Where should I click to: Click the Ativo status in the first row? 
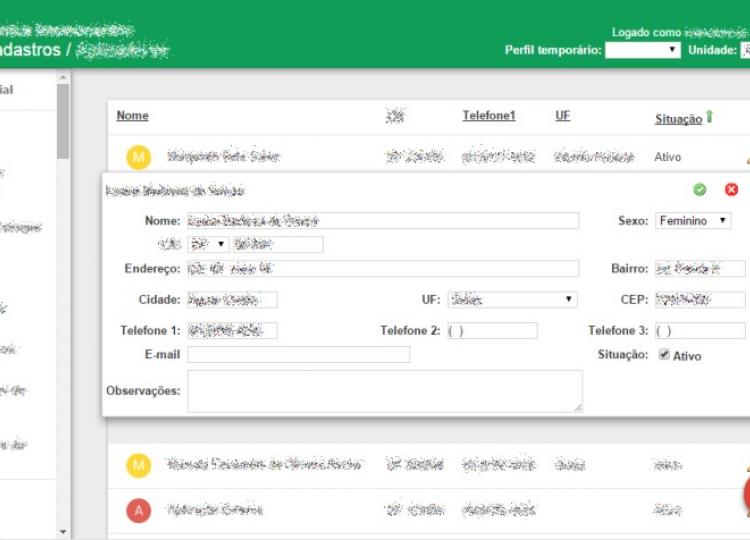[668, 157]
